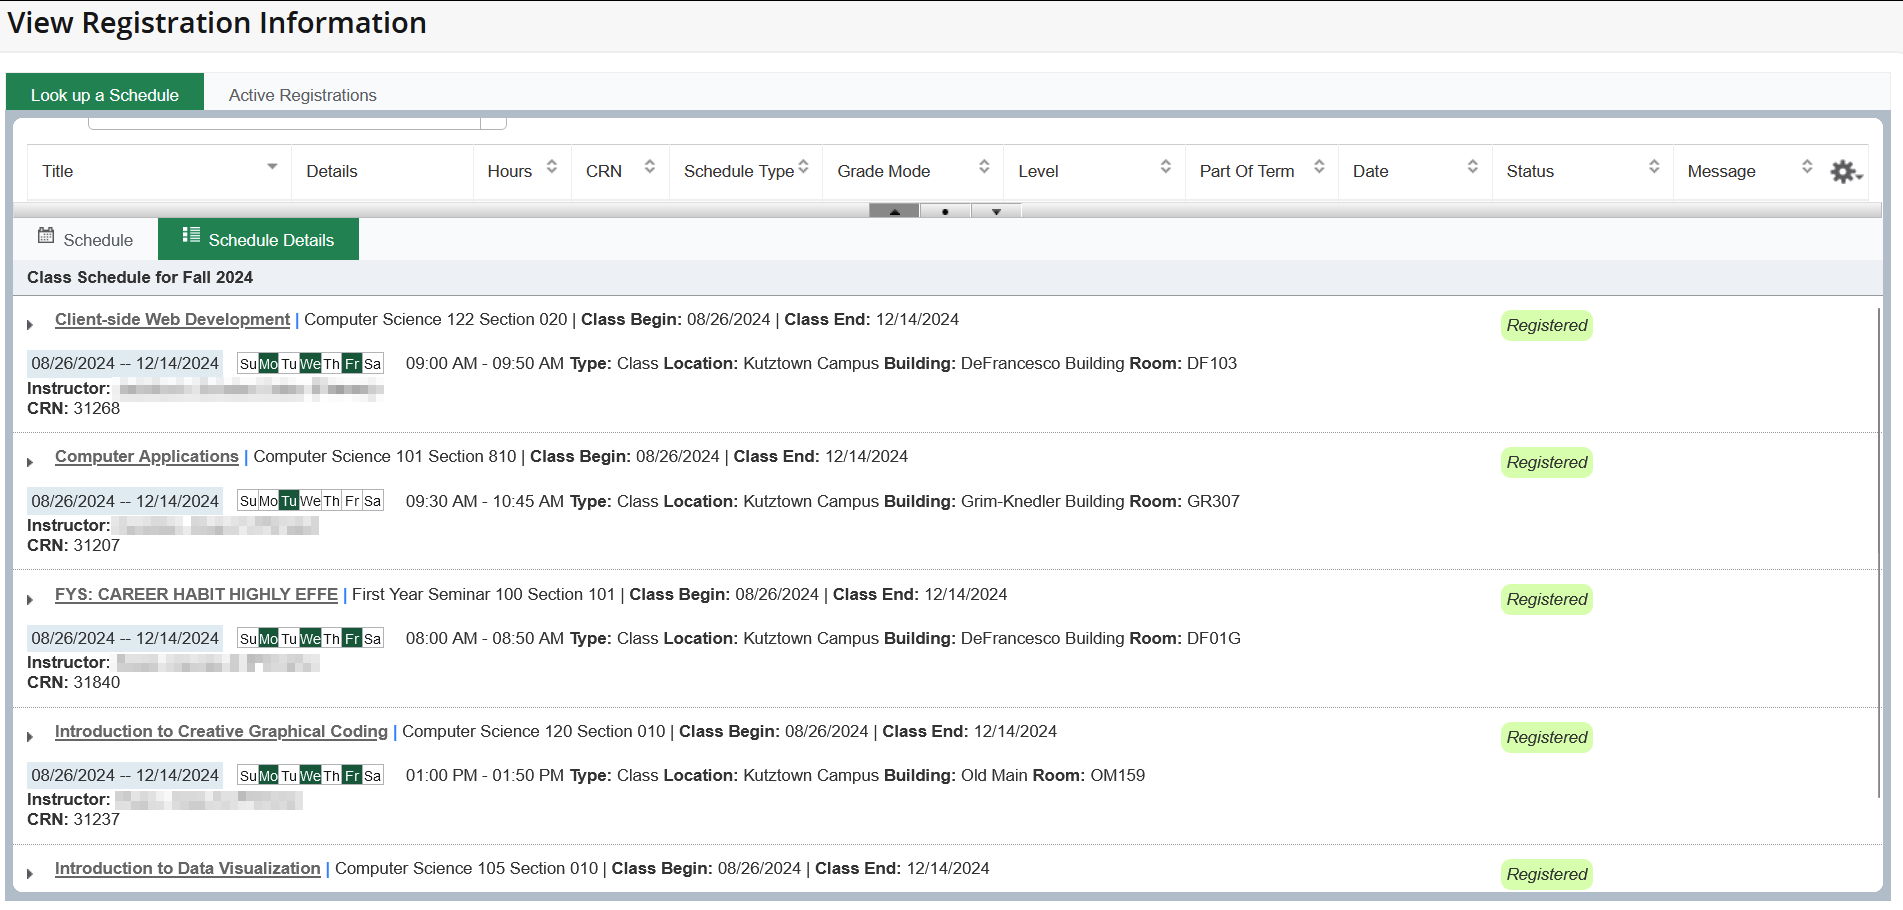Click the View Registration Information title
Screen dimensions: 1903x910
pos(217,23)
